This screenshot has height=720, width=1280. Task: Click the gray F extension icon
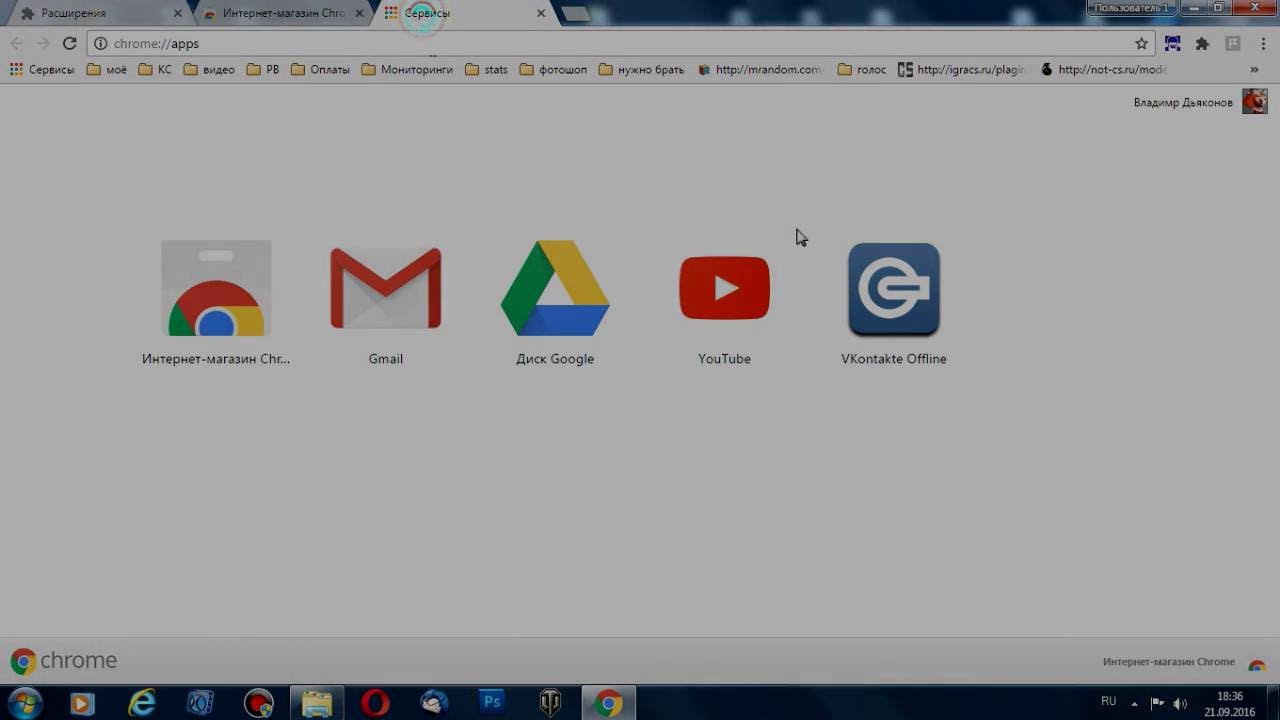point(1232,43)
